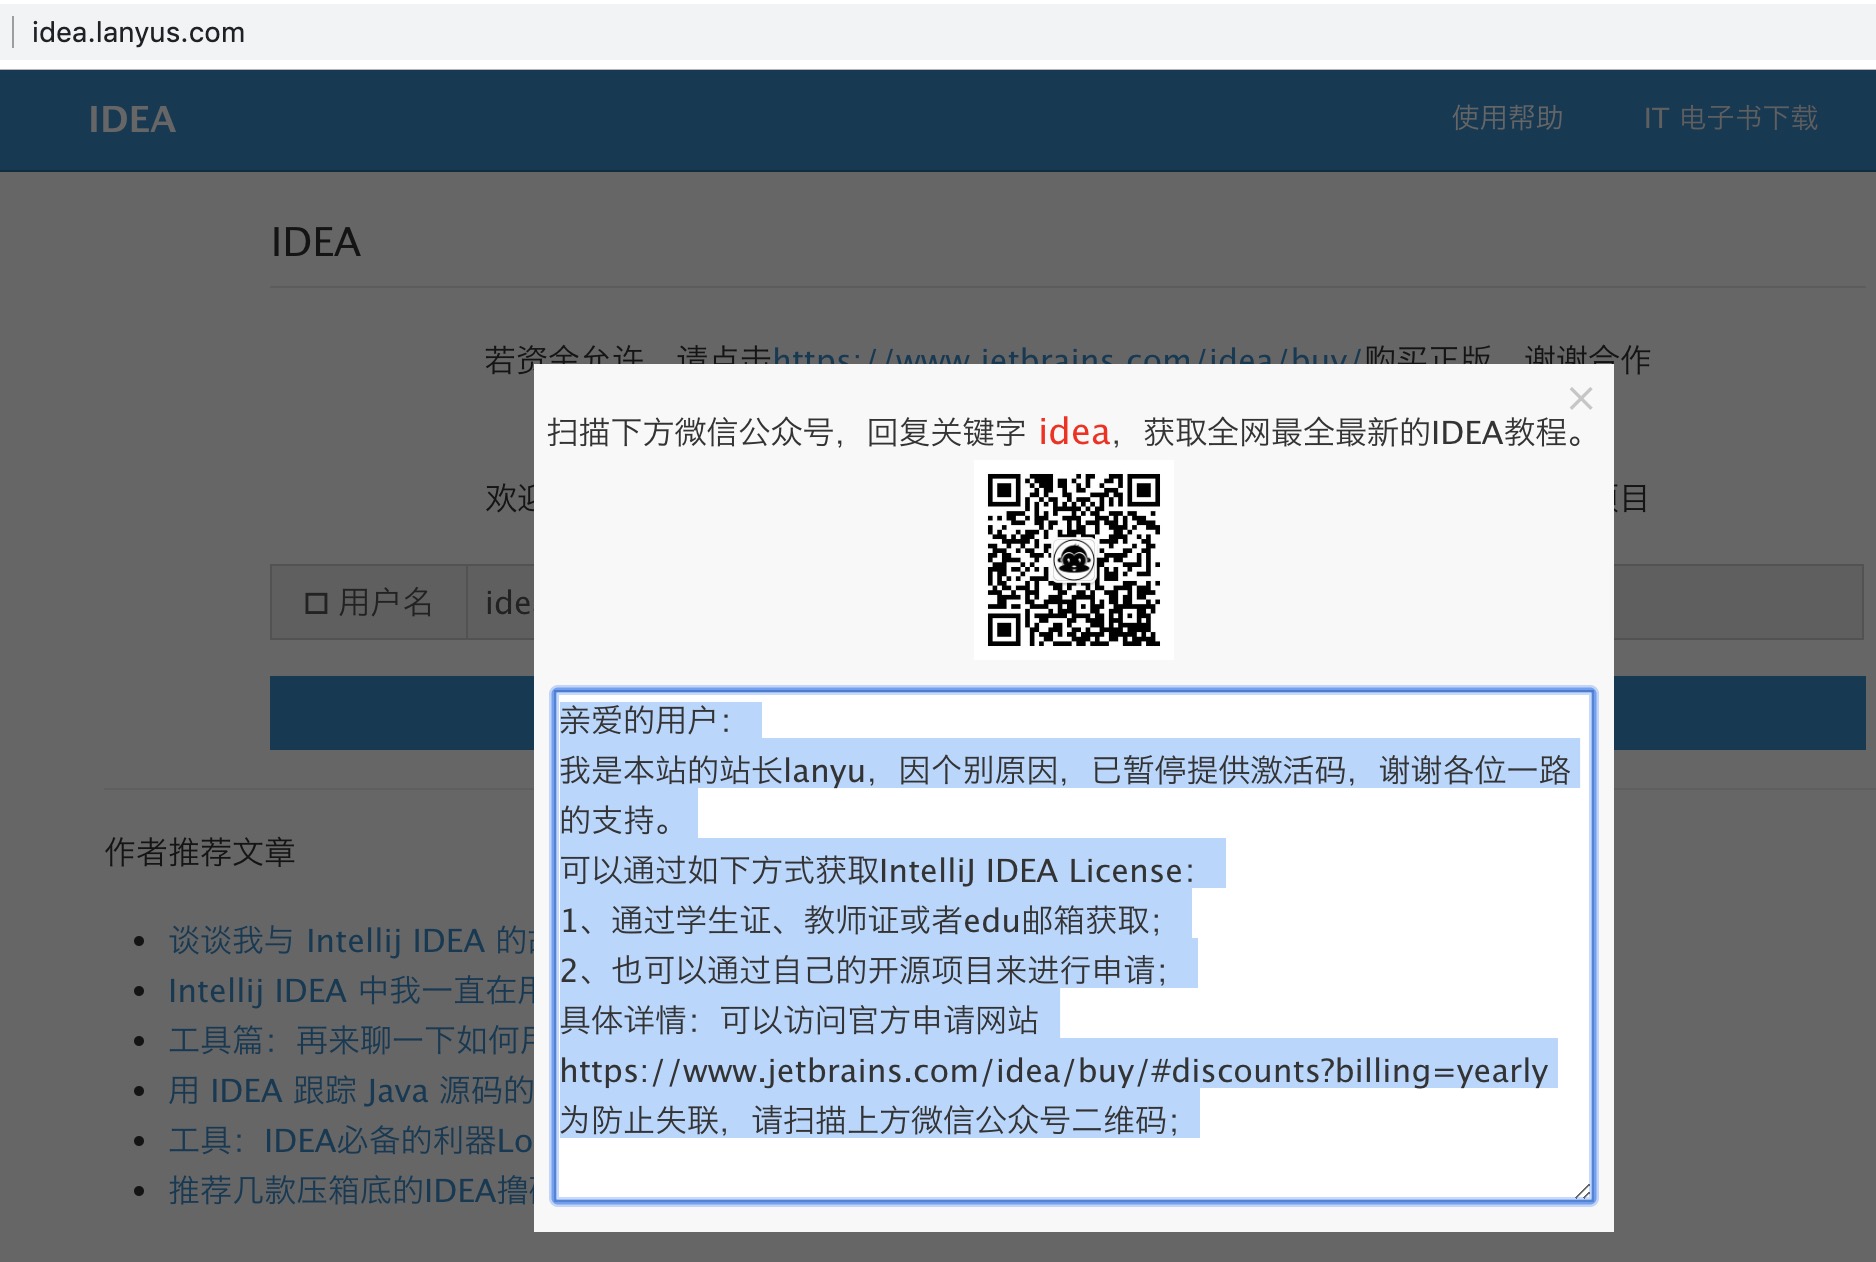Open article 推荐几款压箱底的IDEA

point(350,1190)
